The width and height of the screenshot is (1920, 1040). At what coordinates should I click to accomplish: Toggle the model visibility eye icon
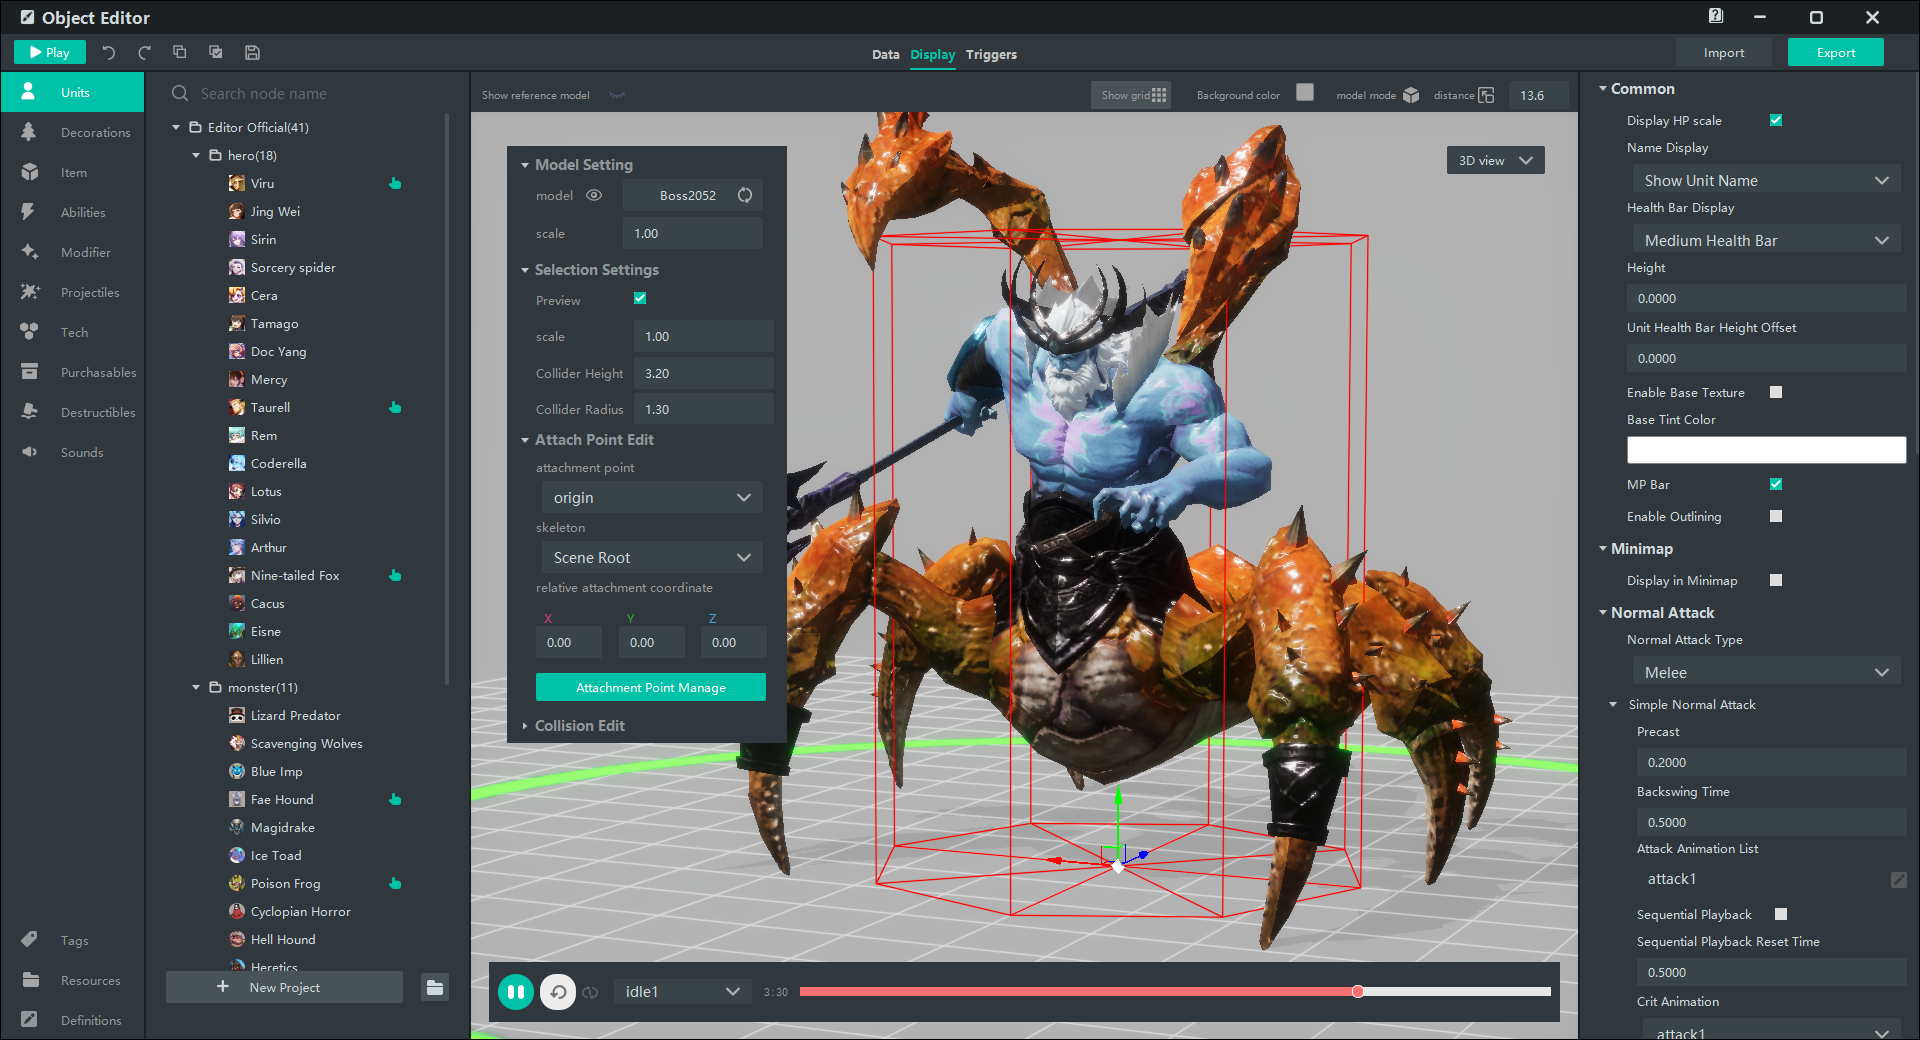(594, 195)
